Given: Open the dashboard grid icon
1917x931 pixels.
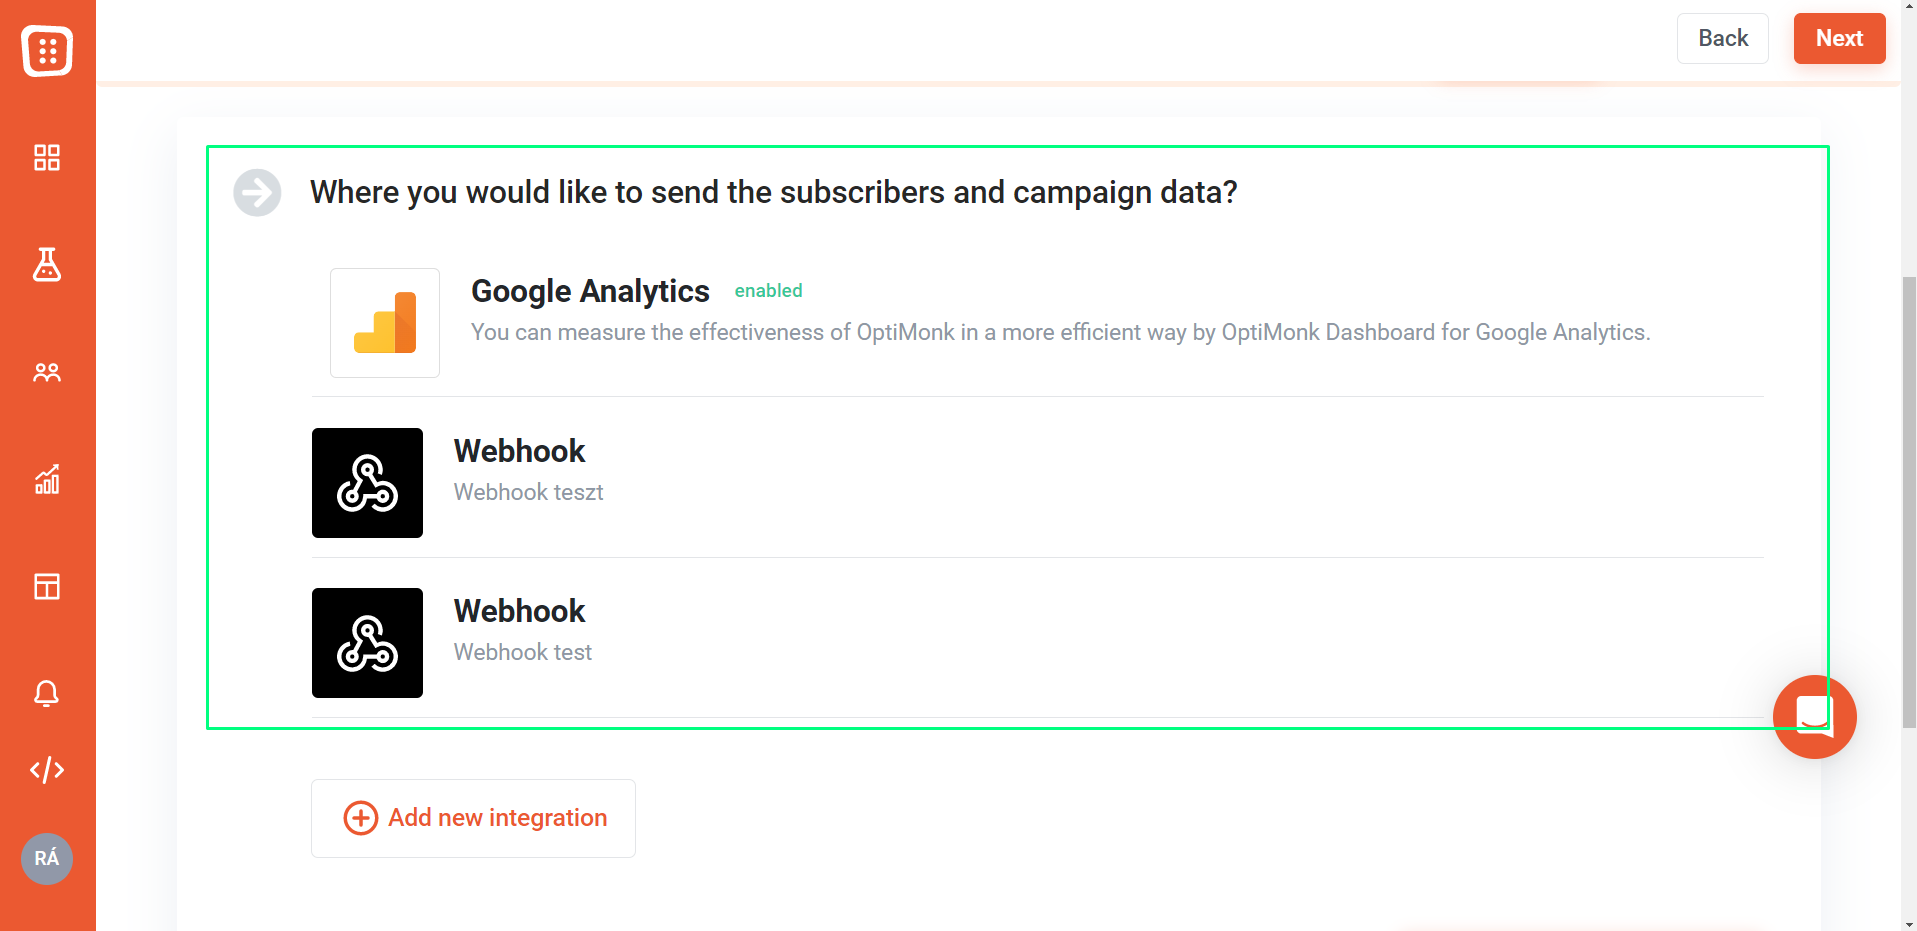Looking at the screenshot, I should (47, 158).
